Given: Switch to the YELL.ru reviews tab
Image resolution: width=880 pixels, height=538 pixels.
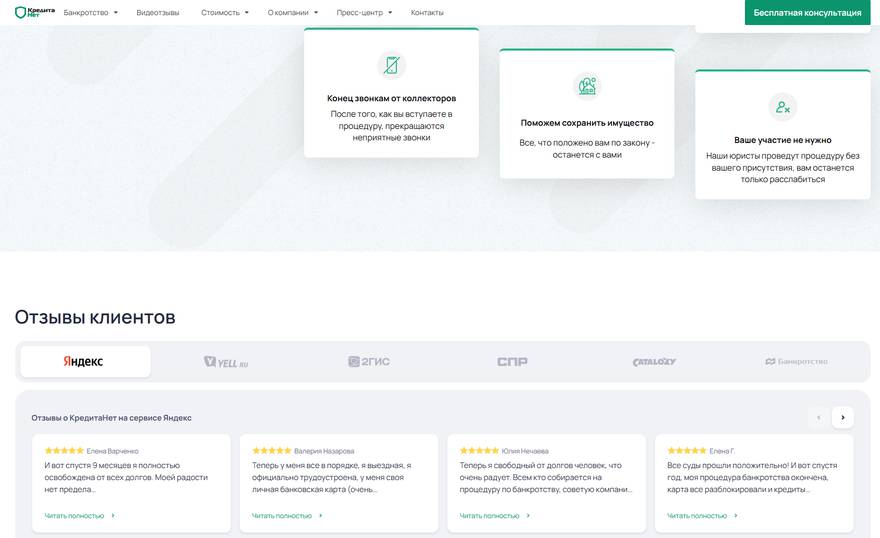Looking at the screenshot, I should tap(226, 361).
